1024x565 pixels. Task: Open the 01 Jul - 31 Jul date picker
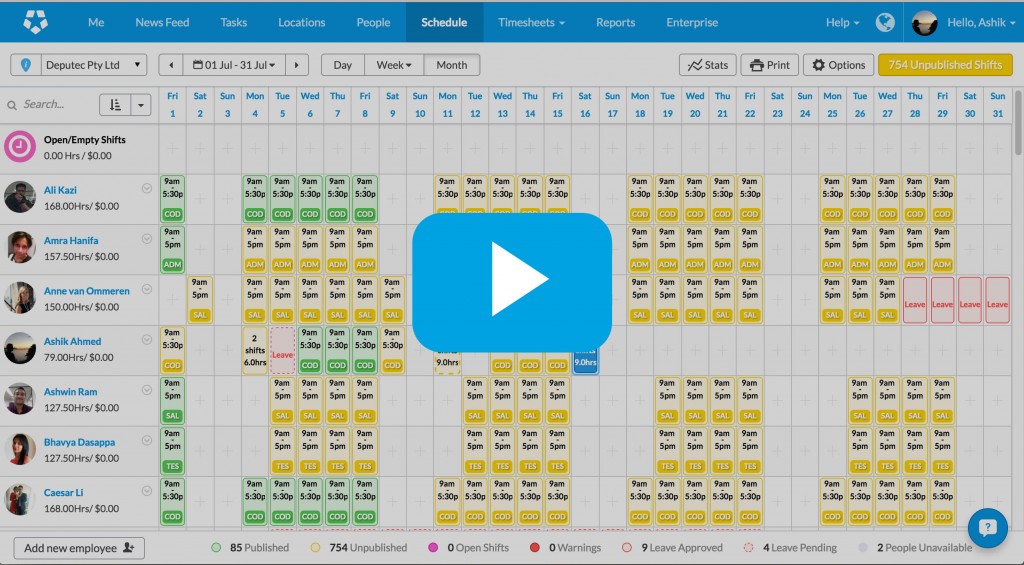coord(234,65)
